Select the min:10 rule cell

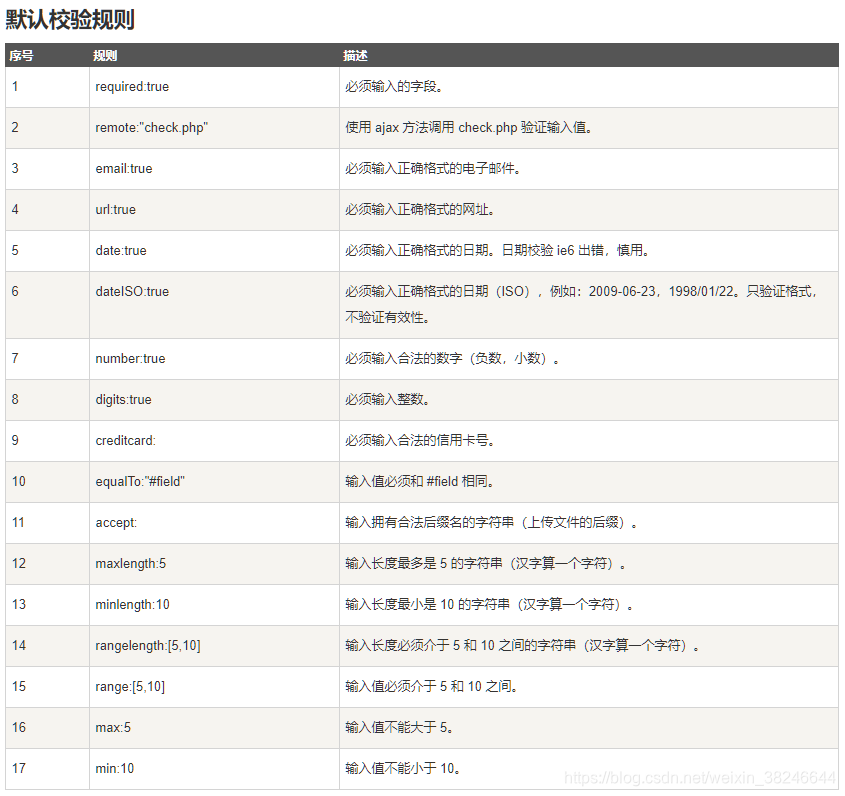(214, 769)
